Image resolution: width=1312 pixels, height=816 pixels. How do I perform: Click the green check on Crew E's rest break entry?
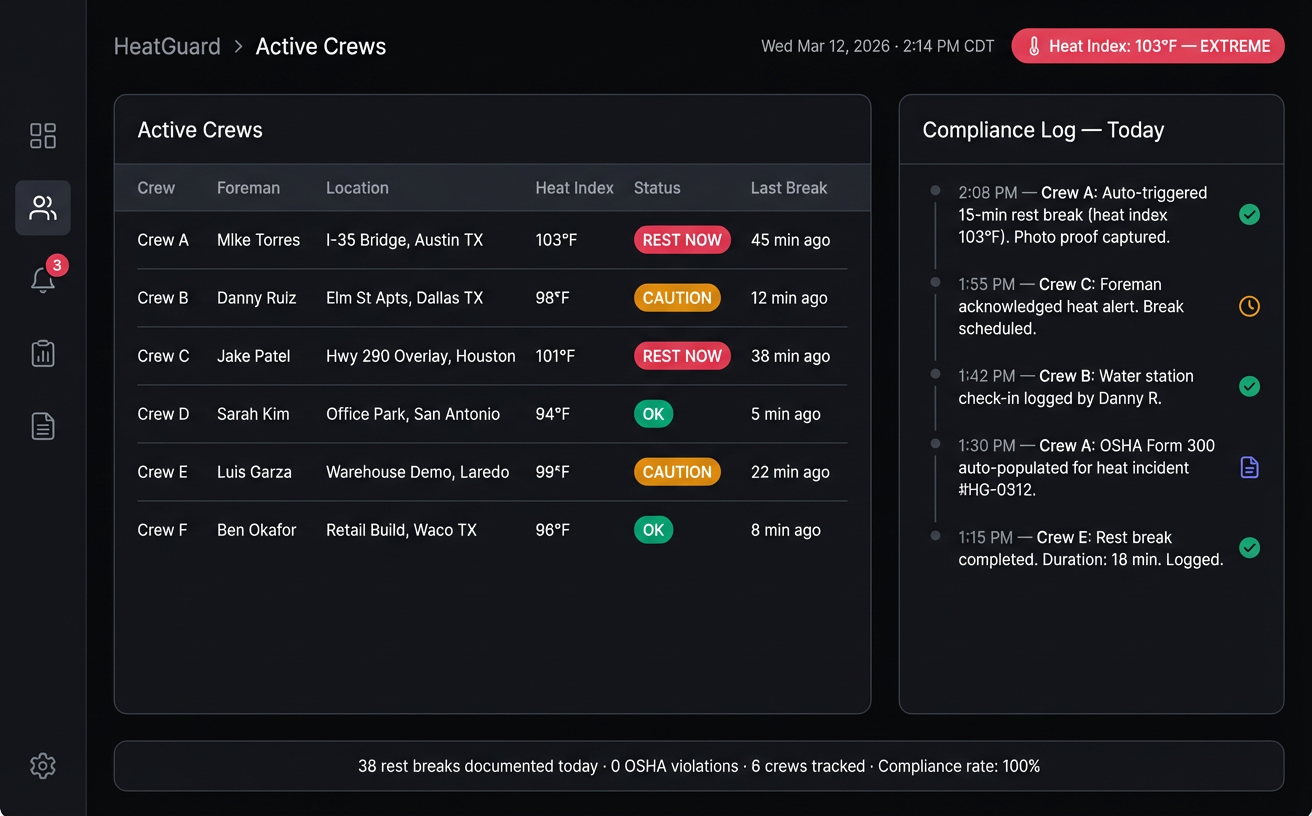[x=1249, y=548]
